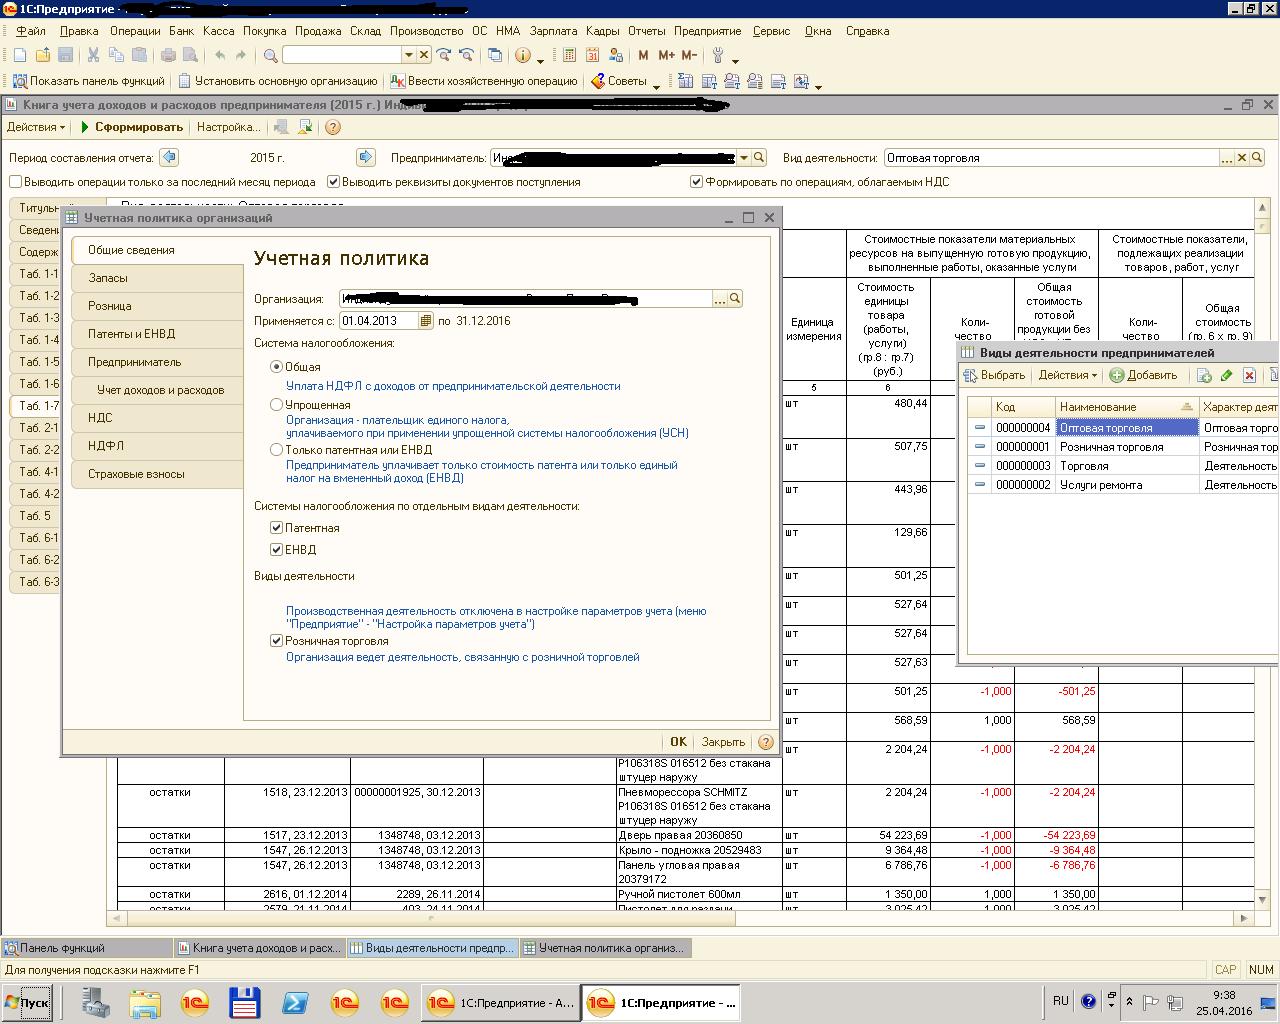Toggle 'Розничная торговля' checkbox
Screen dimensions: 1280x1024
(x=277, y=641)
